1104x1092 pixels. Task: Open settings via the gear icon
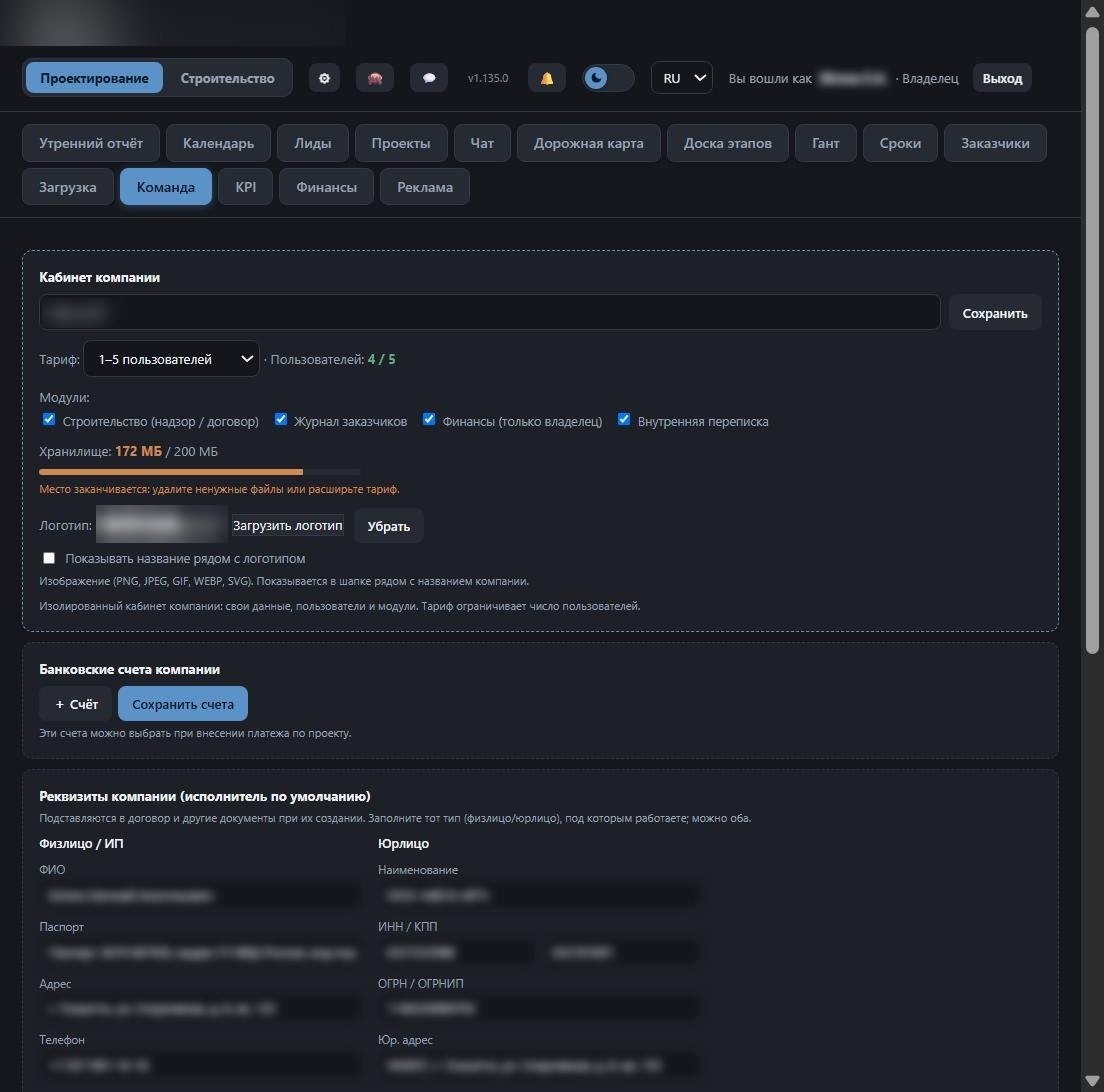click(x=324, y=78)
